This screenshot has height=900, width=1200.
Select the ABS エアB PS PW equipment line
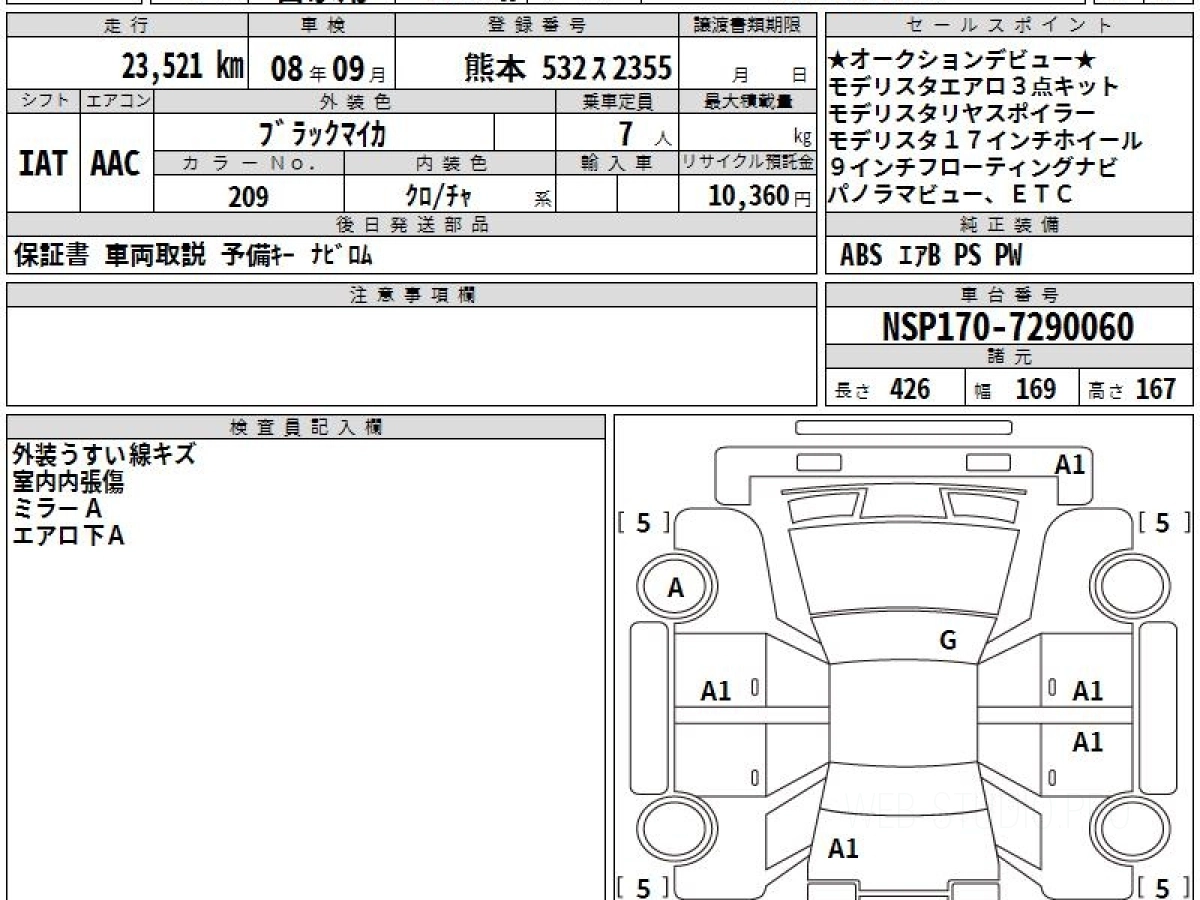[x=932, y=256]
